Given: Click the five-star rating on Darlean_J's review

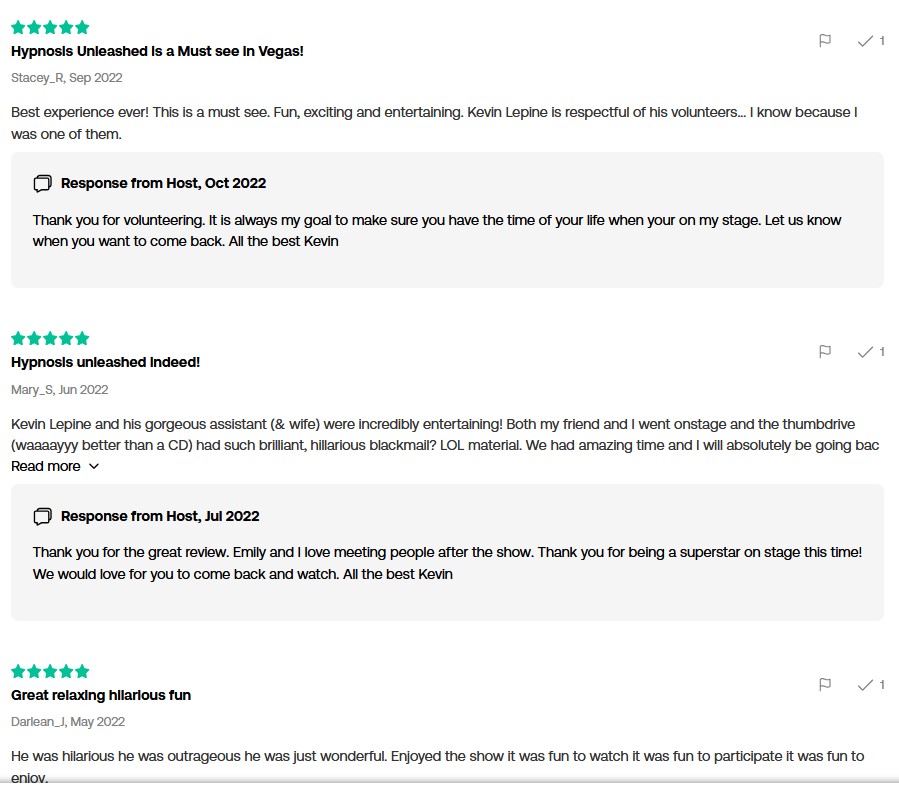Looking at the screenshot, I should pos(50,672).
